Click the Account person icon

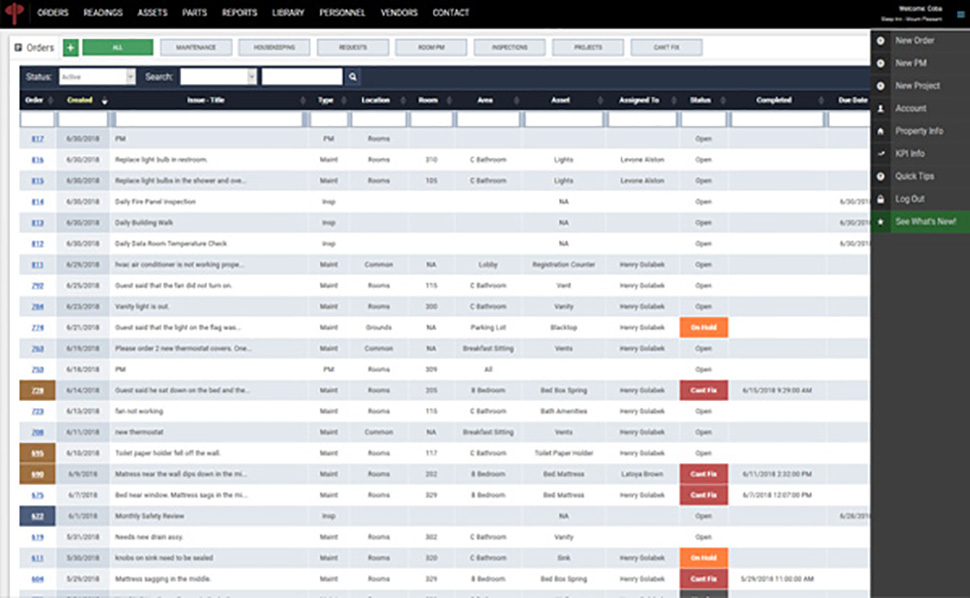(x=880, y=108)
